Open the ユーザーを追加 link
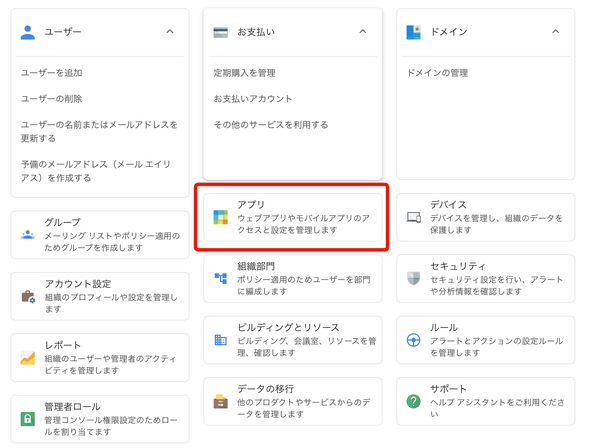600x448 pixels. point(51,73)
